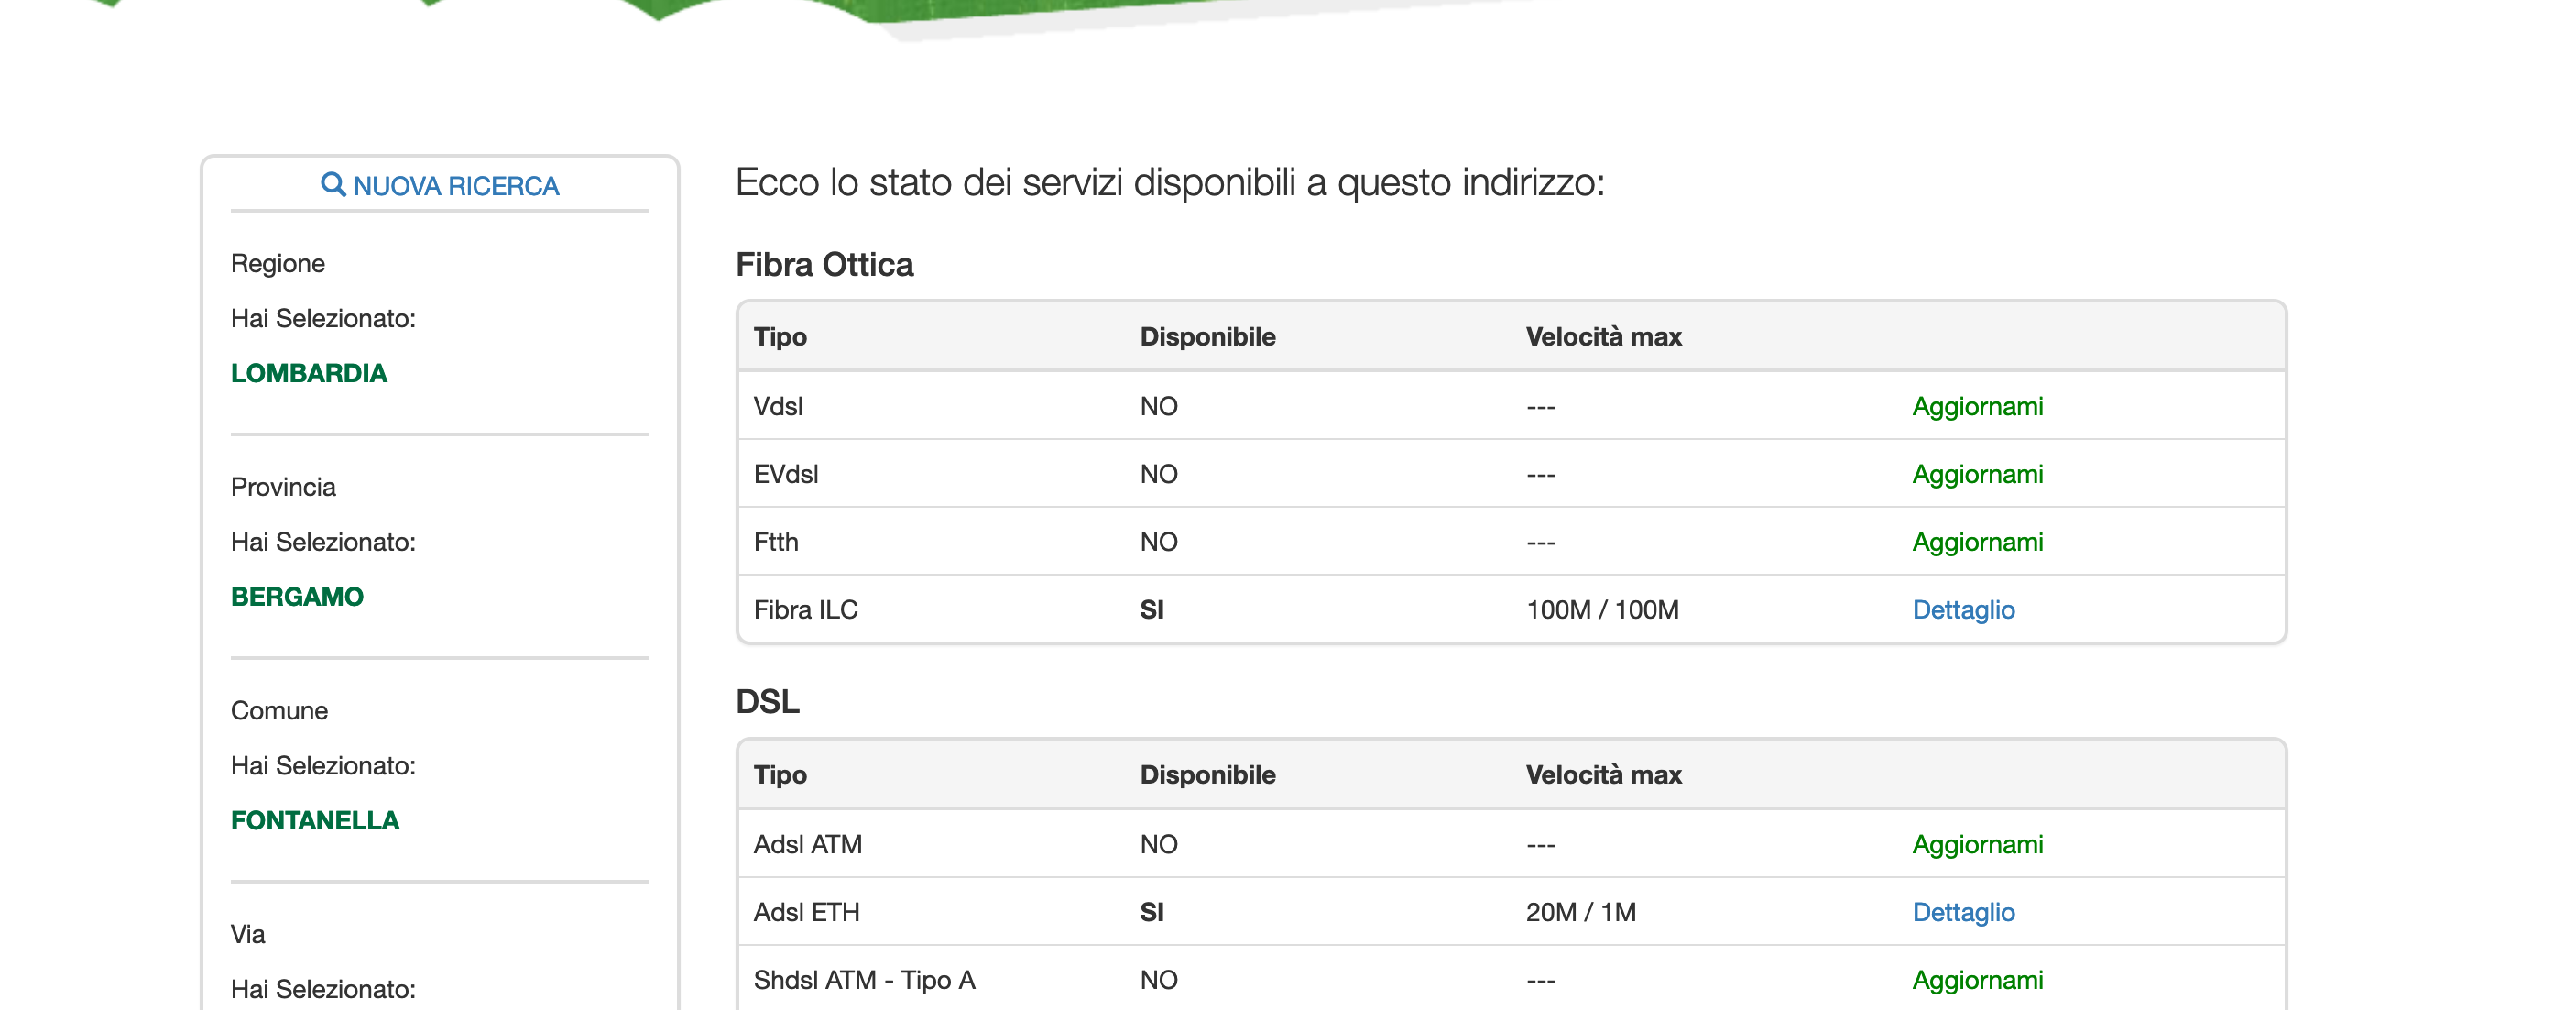Click the Fibra ILC row label
This screenshot has height=1010, width=2576.
pyautogui.click(x=805, y=610)
